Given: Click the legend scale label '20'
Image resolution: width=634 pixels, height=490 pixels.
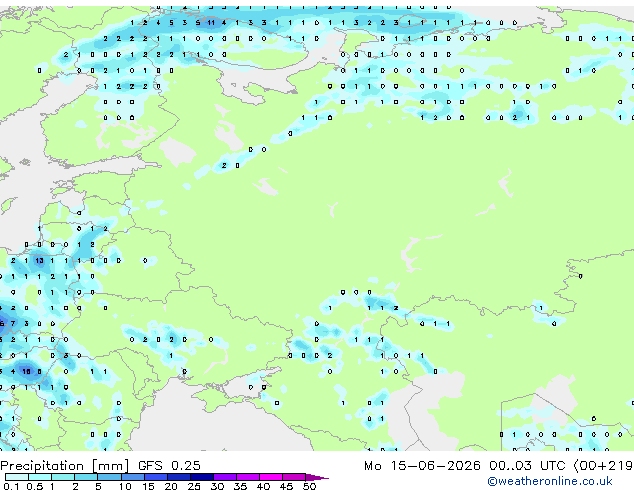Looking at the screenshot, I should [171, 486].
